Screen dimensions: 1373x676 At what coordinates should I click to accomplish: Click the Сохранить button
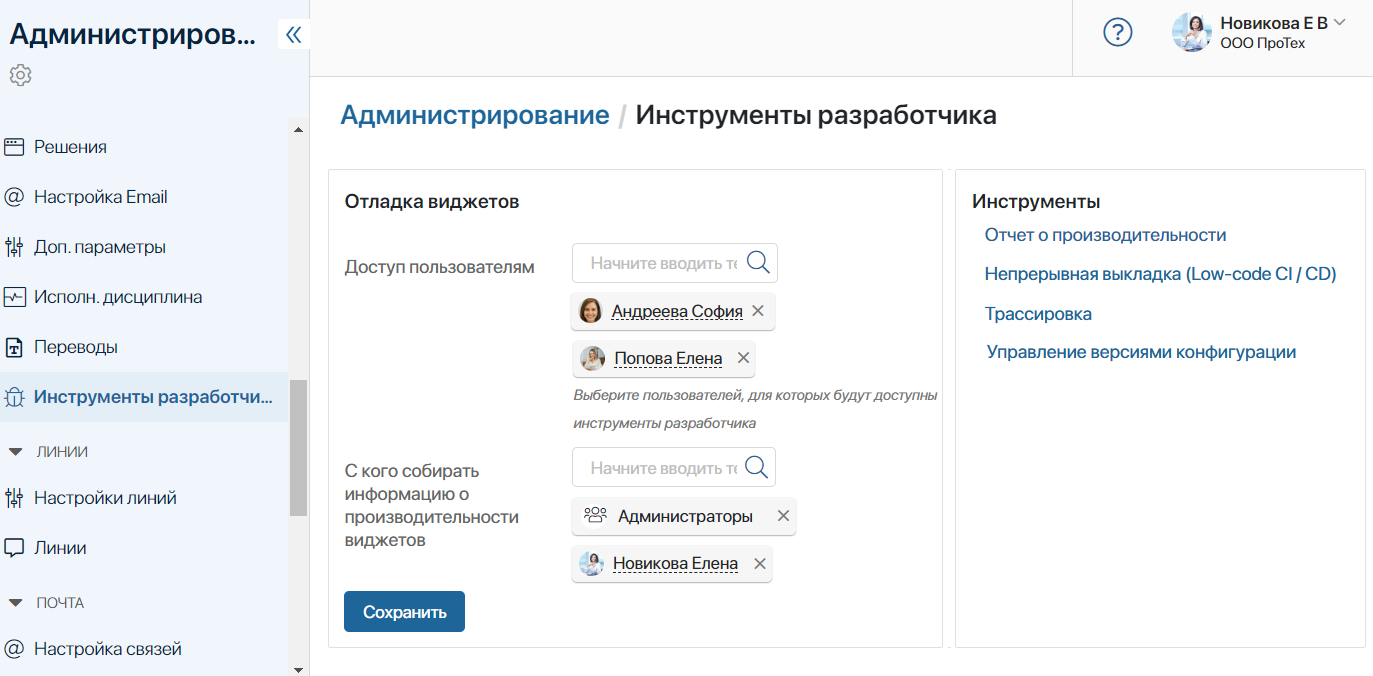[404, 612]
